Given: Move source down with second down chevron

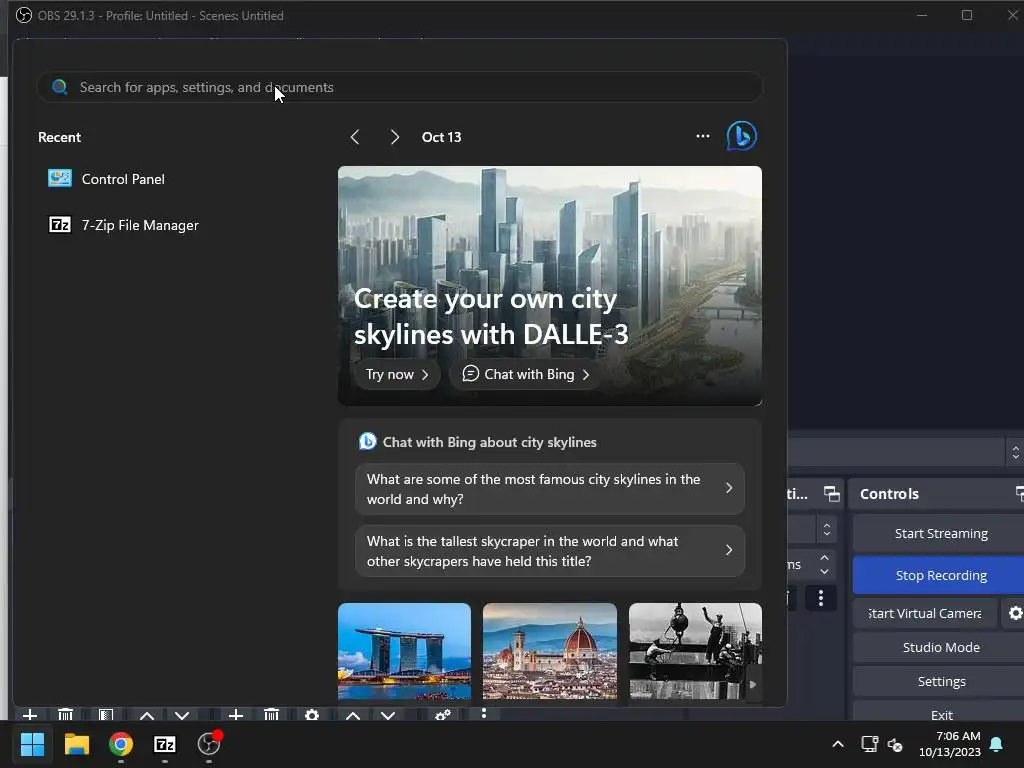Looking at the screenshot, I should [x=388, y=715].
